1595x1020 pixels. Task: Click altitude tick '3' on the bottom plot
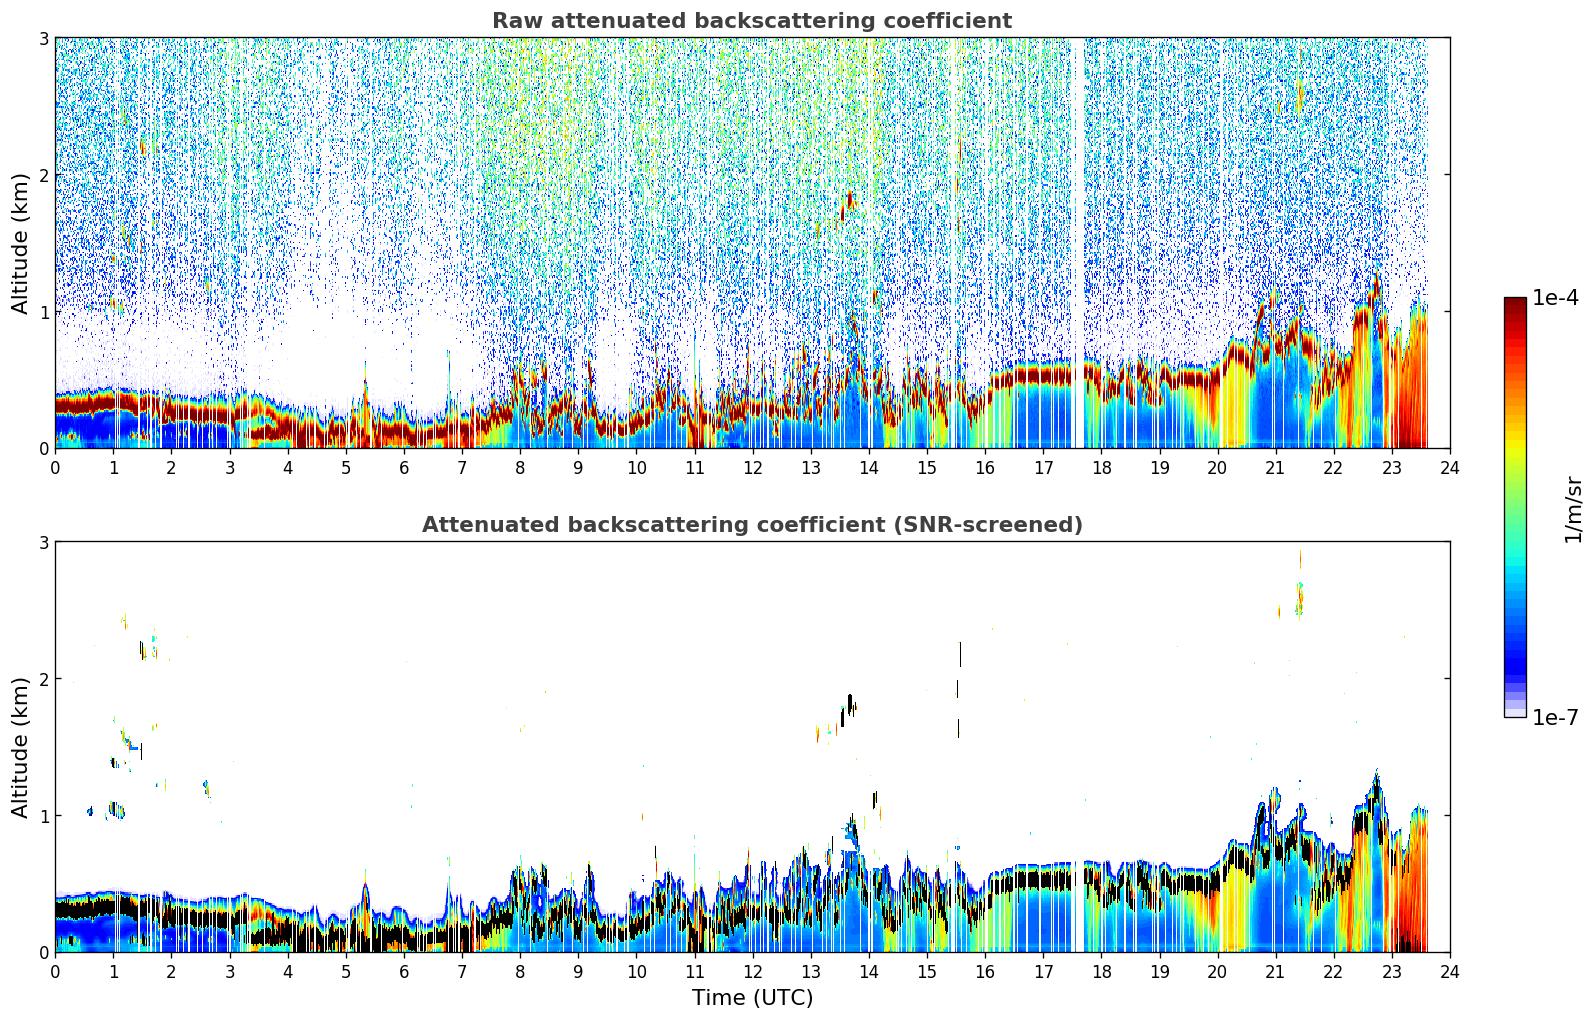pyautogui.click(x=43, y=542)
